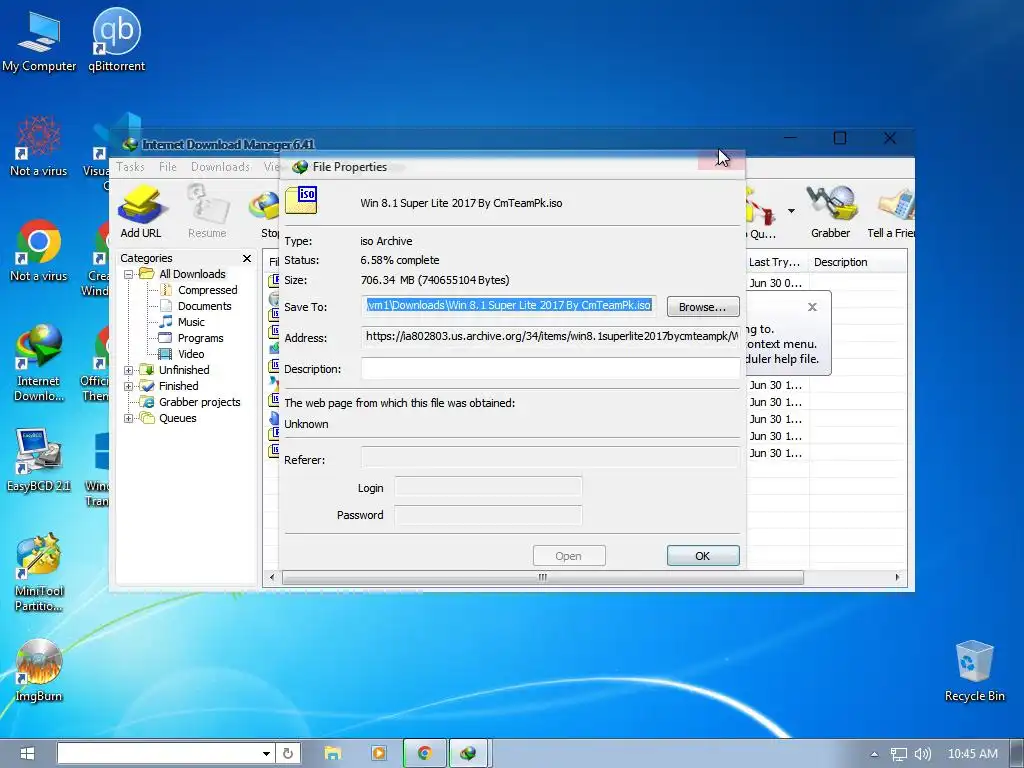The height and width of the screenshot is (768, 1024).
Task: Click the Description input field
Action: [551, 369]
